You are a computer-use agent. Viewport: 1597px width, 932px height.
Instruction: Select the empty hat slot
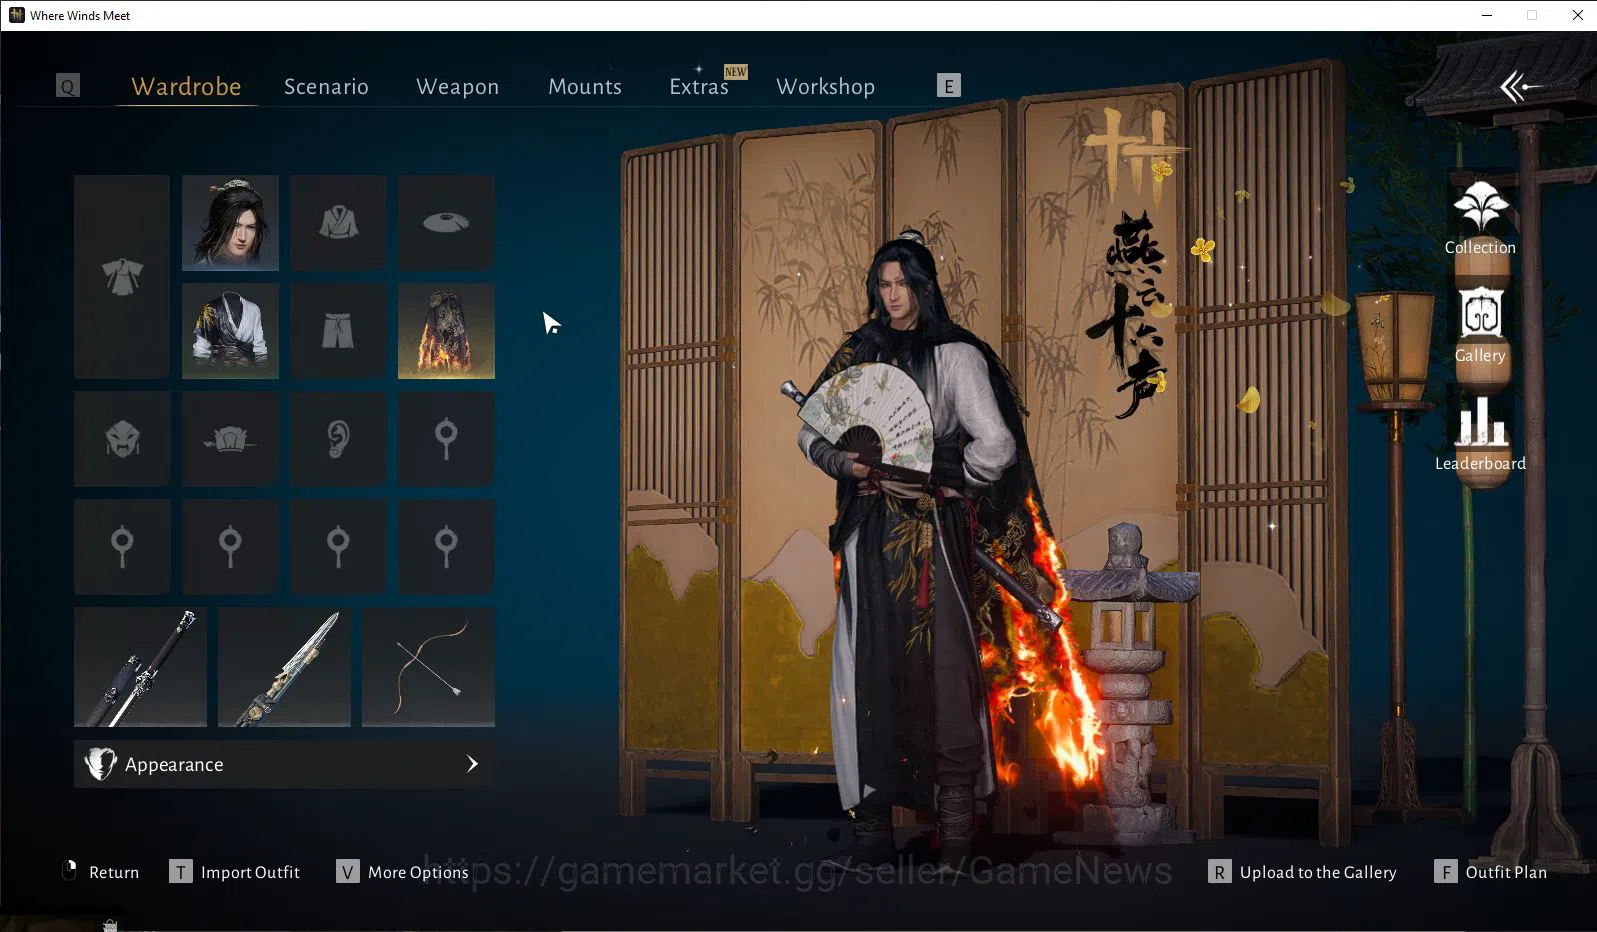pyautogui.click(x=446, y=223)
